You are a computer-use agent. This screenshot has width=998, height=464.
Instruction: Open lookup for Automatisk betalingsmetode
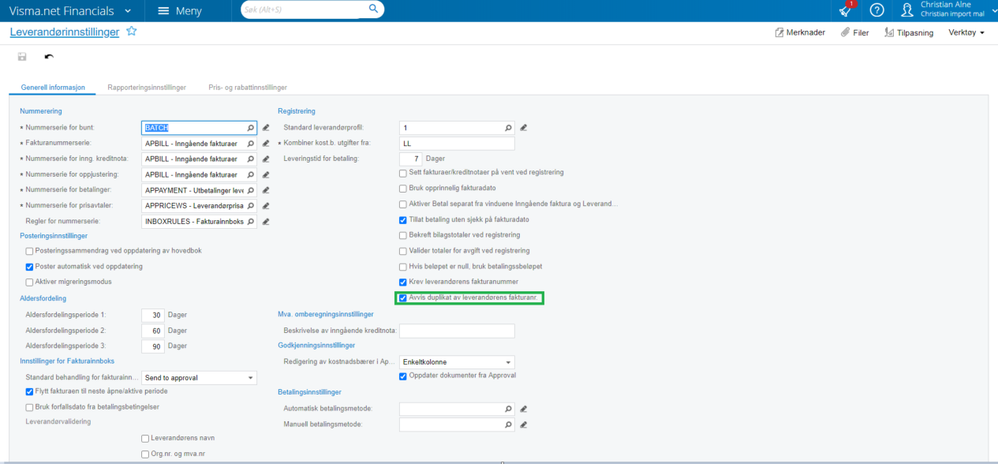click(x=508, y=409)
